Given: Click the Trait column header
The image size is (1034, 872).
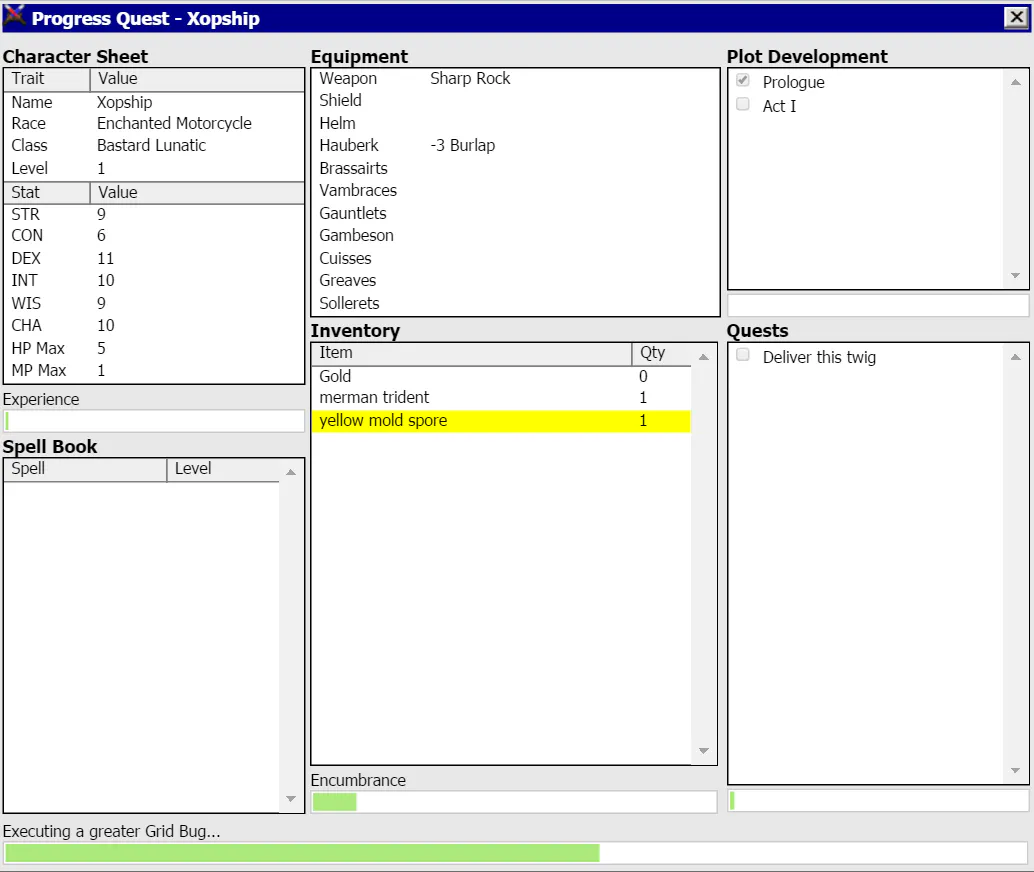Looking at the screenshot, I should [47, 79].
